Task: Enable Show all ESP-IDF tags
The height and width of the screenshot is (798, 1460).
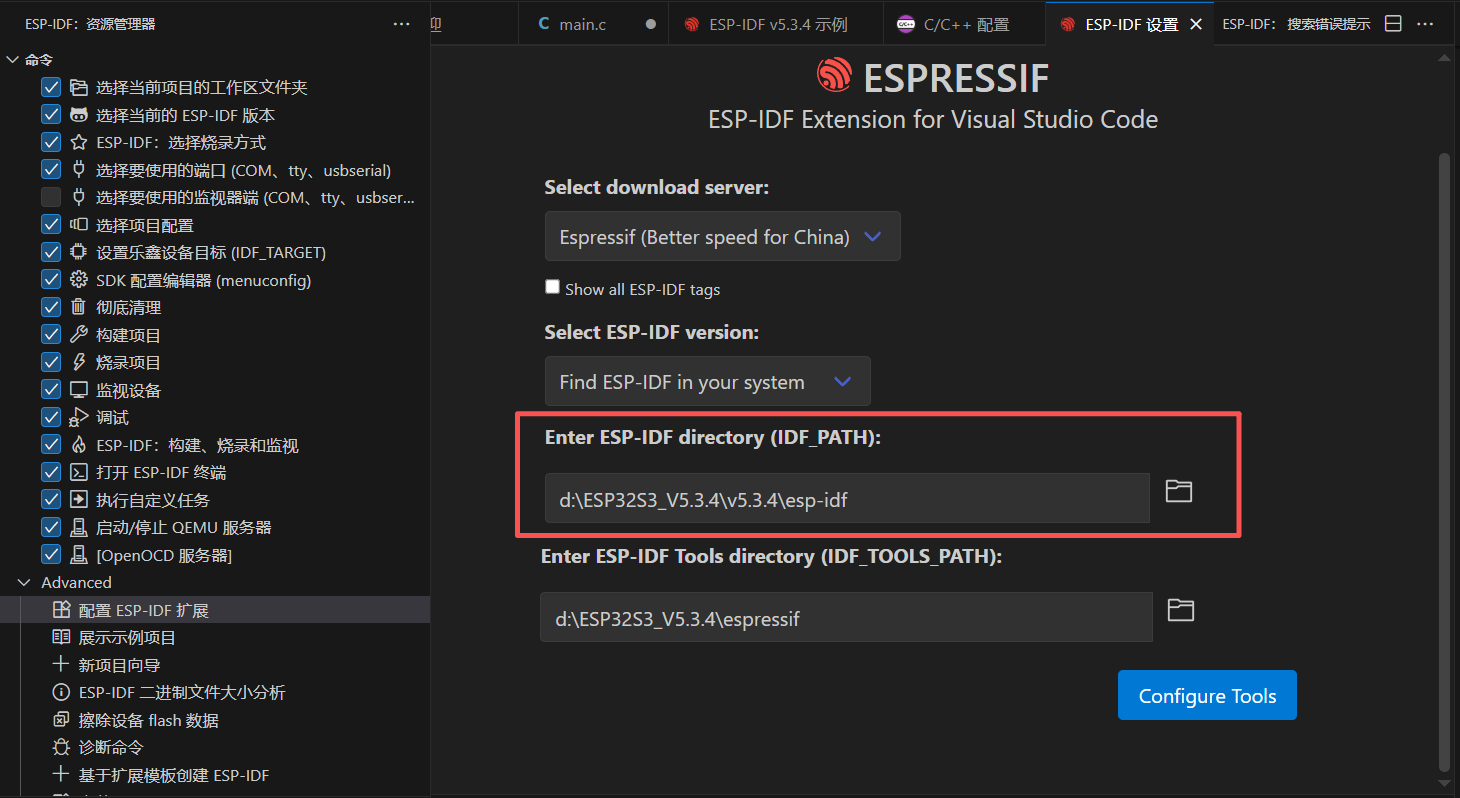Action: pyautogui.click(x=552, y=287)
